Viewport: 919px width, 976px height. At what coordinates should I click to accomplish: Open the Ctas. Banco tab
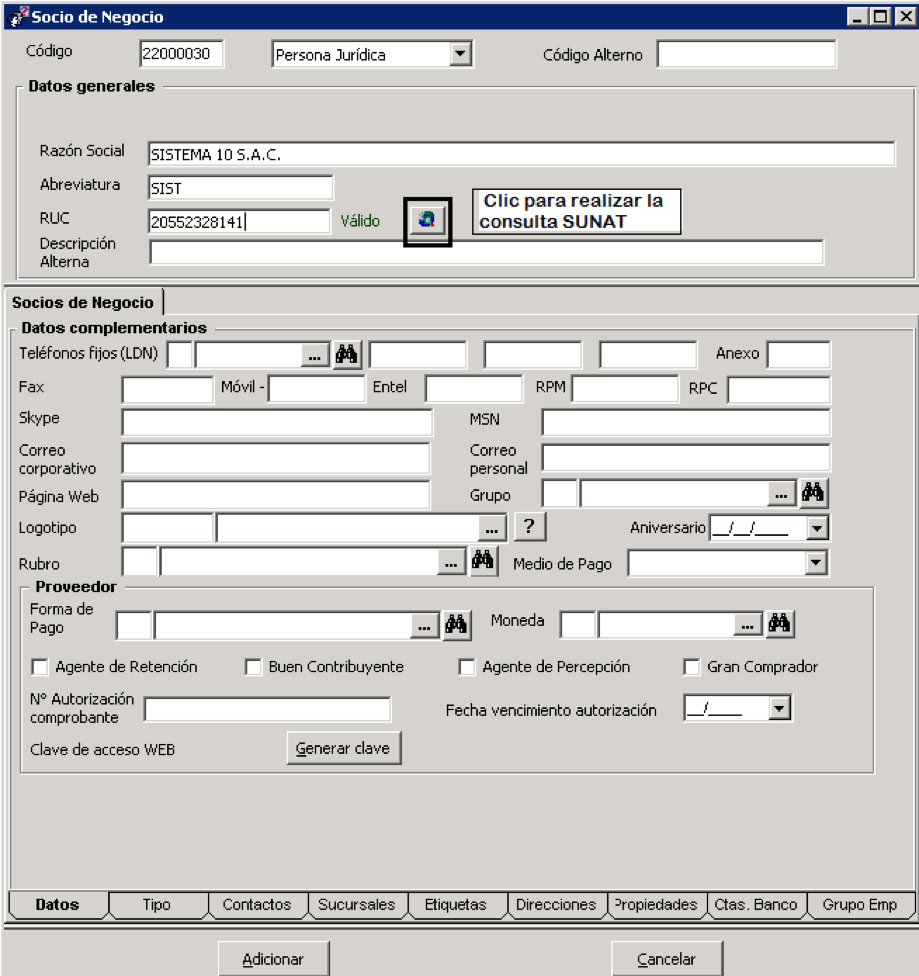click(x=756, y=904)
